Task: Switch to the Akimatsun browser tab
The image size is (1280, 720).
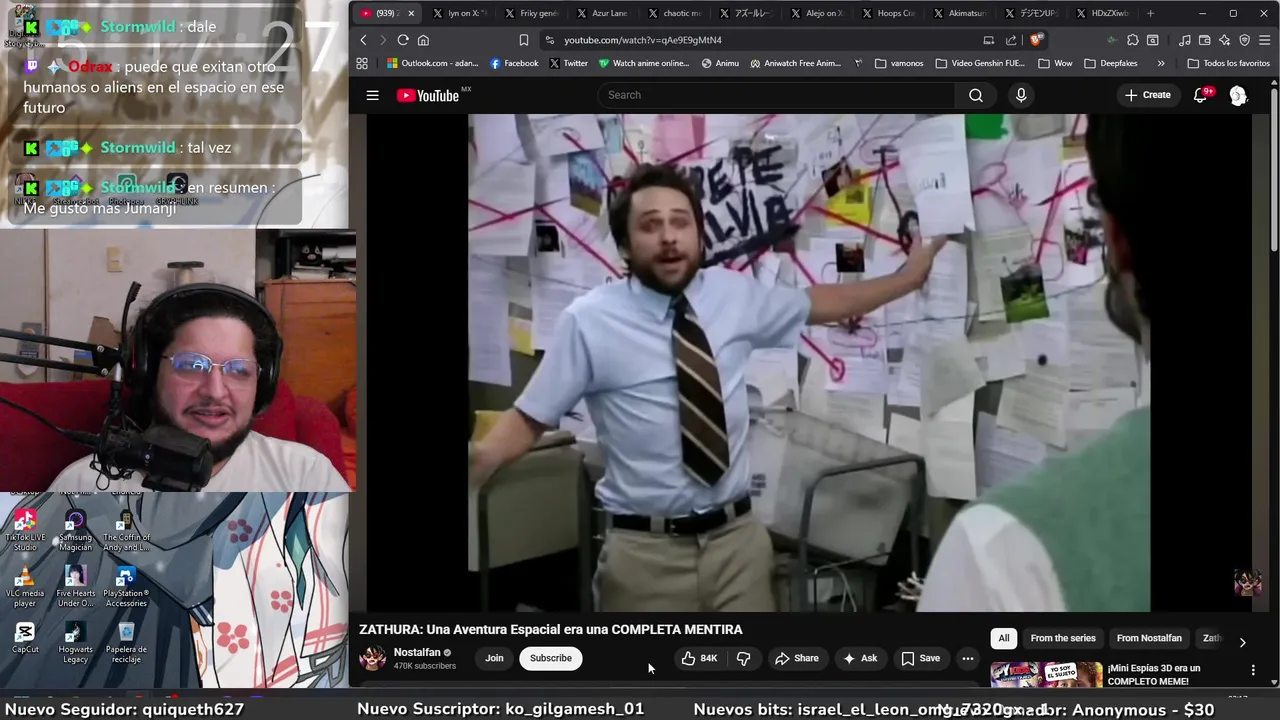Action: pos(958,13)
